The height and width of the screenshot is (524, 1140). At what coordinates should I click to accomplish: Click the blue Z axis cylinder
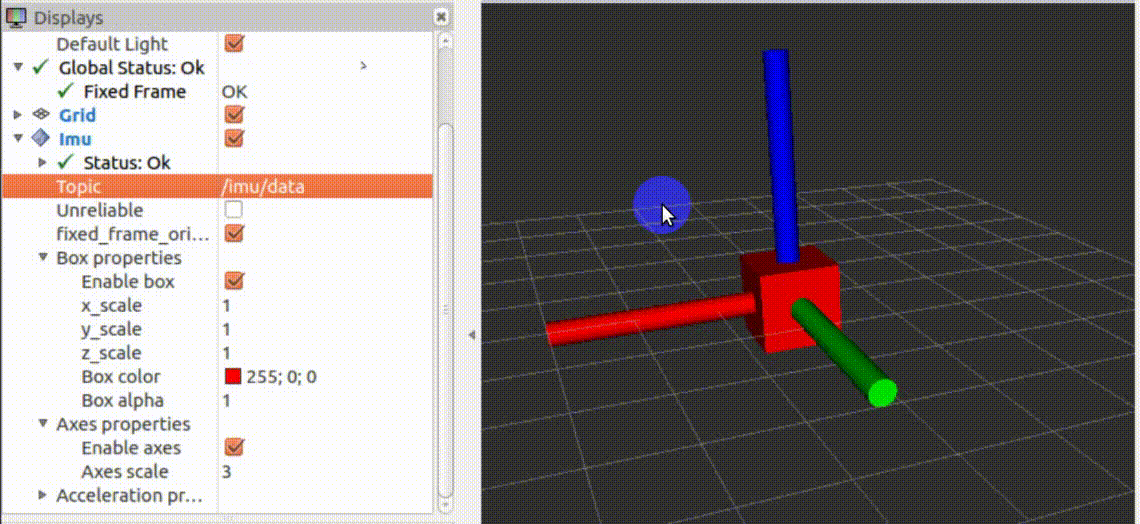pyautogui.click(x=781, y=156)
